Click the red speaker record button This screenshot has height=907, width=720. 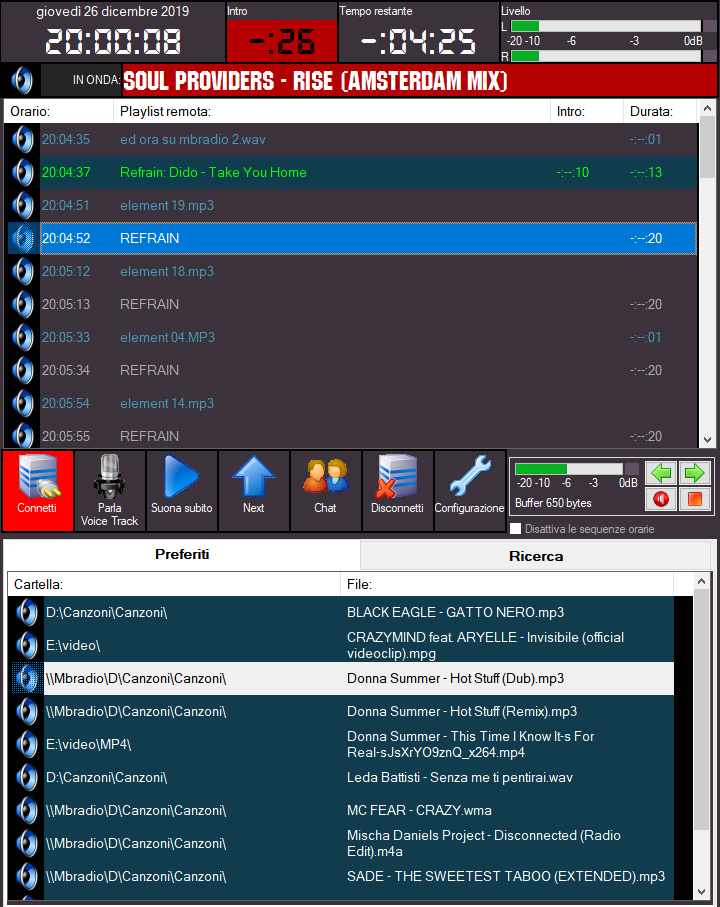661,499
